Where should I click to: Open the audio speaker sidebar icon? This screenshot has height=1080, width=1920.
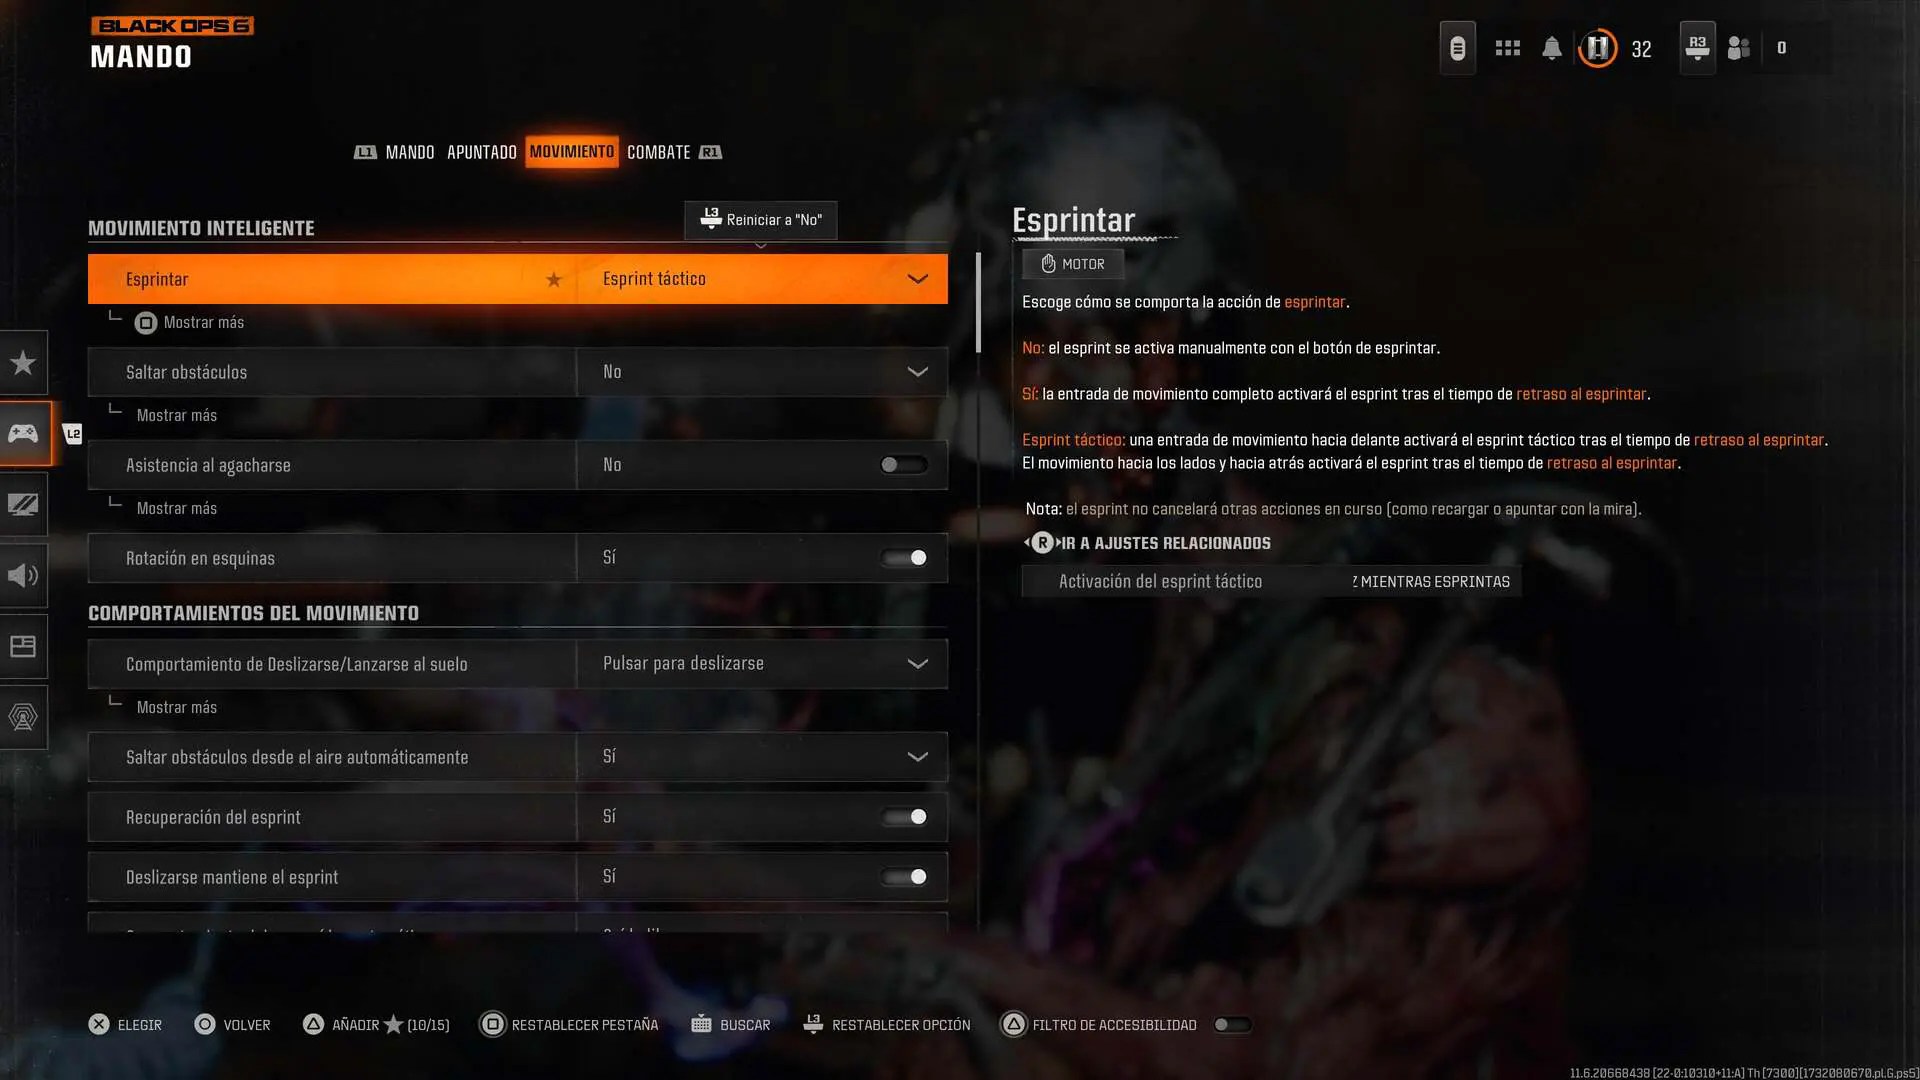click(x=23, y=575)
